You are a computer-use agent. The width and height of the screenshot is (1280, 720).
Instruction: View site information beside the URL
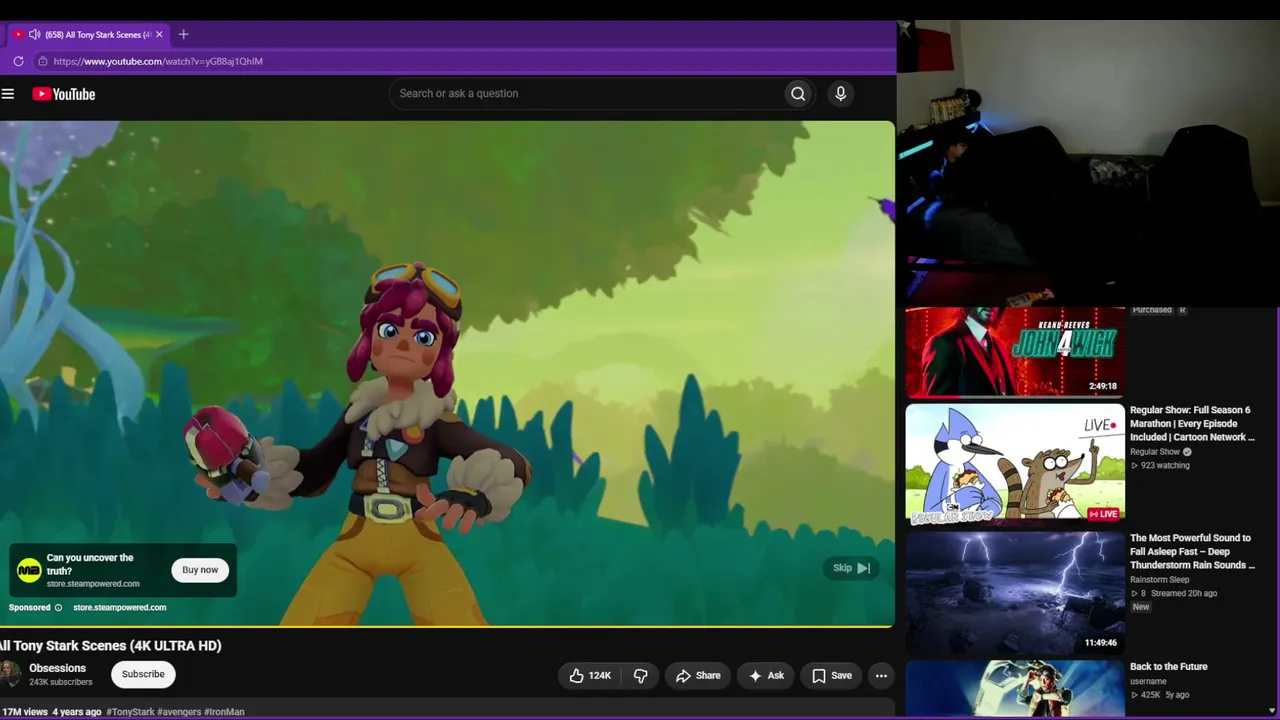(x=42, y=61)
